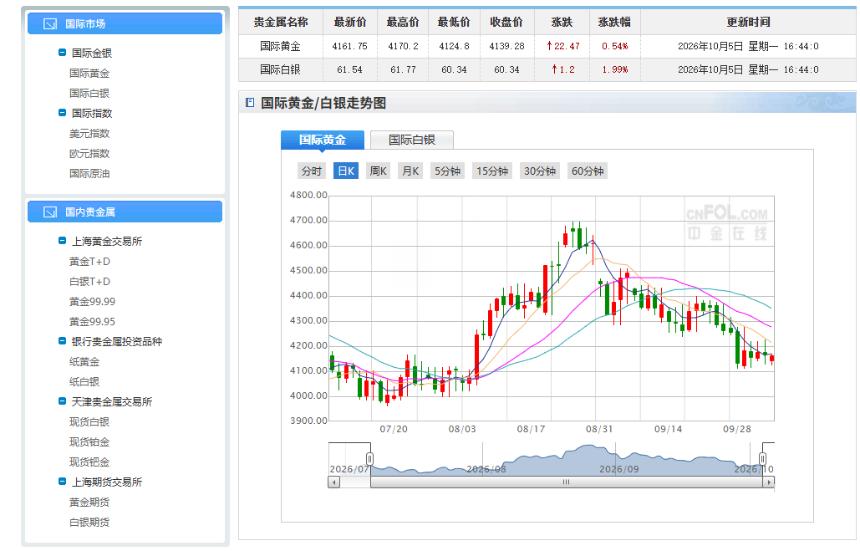
Task: Open 黄金T+D link
Action: 90,262
